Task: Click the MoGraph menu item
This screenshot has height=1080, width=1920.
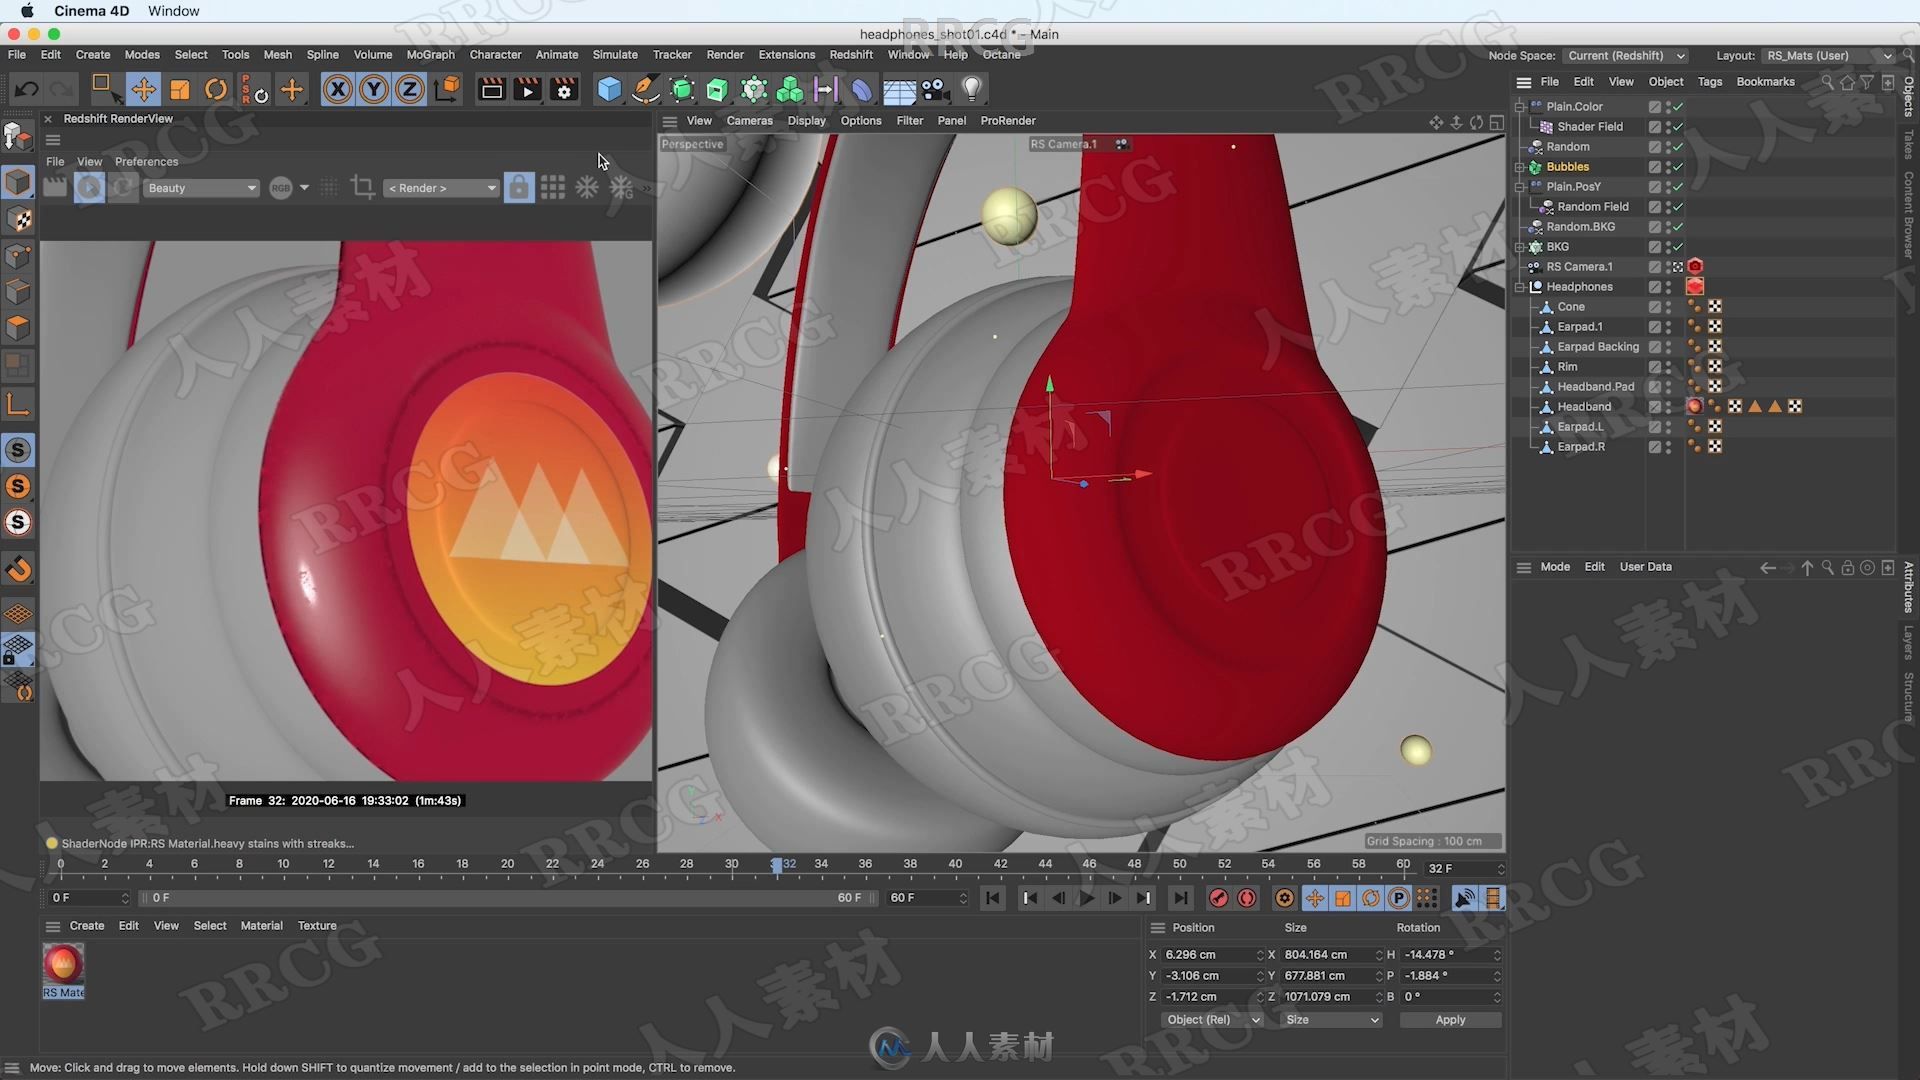Action: (x=430, y=54)
